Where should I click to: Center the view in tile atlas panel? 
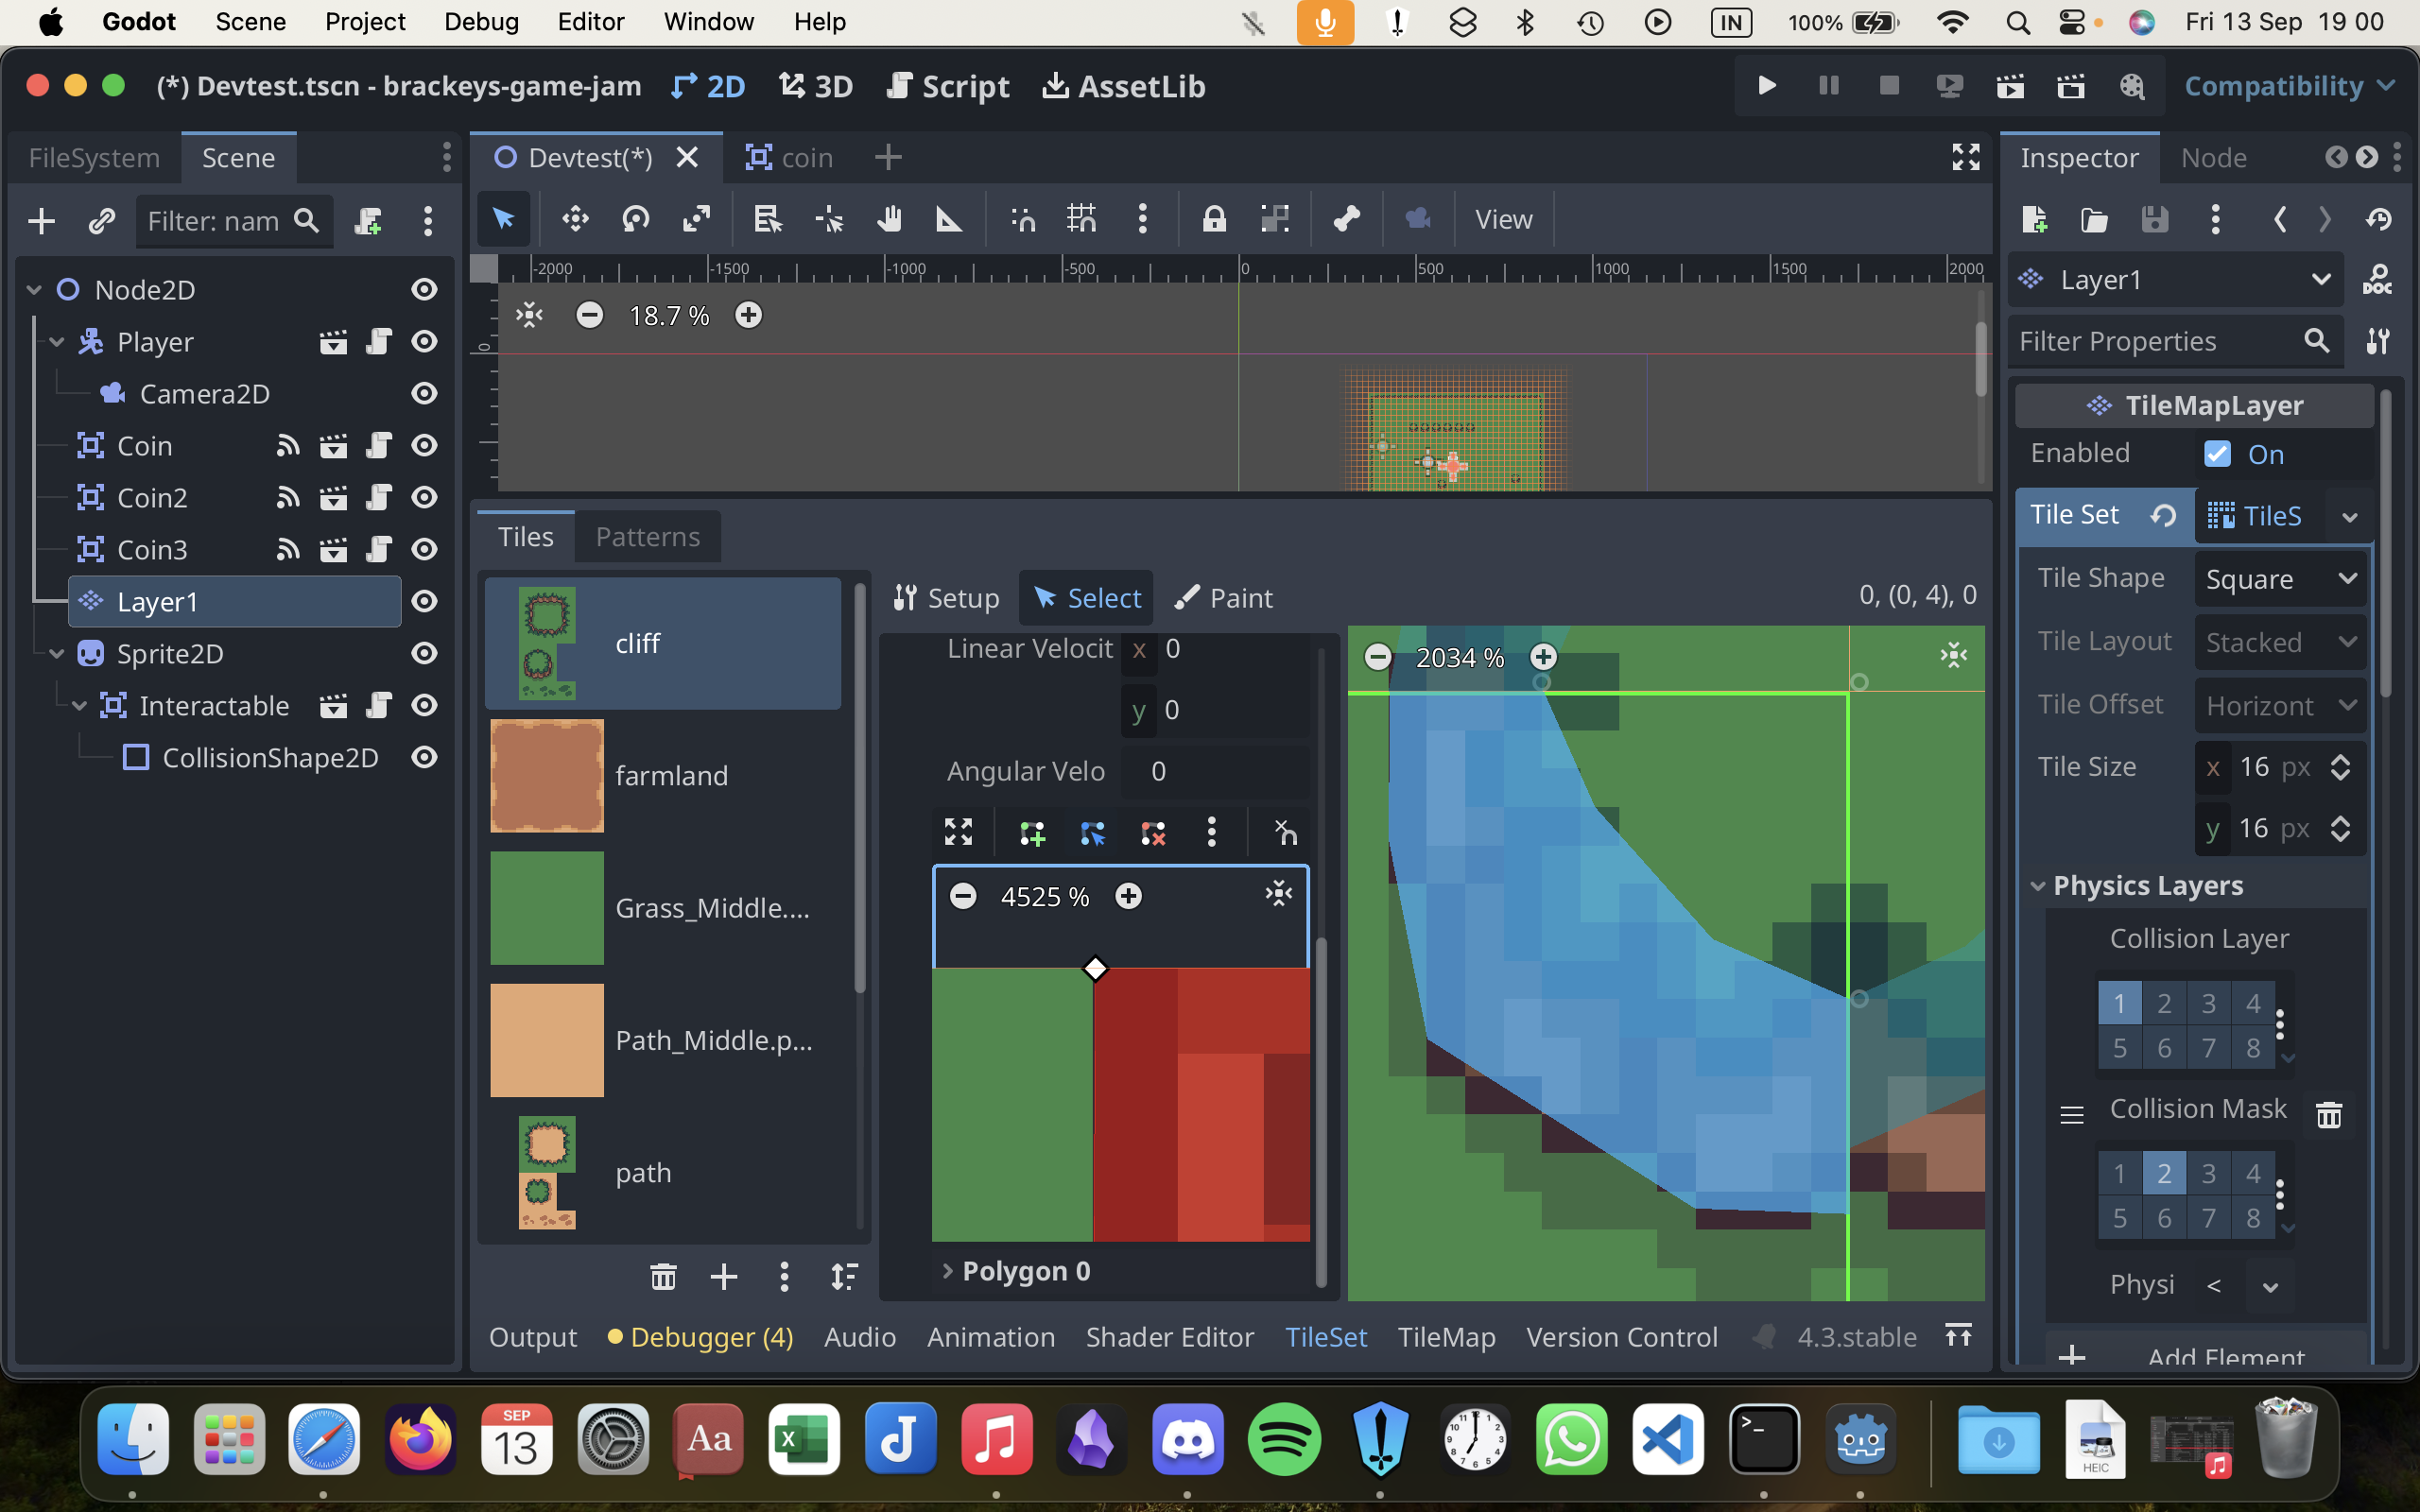[x=1953, y=656]
